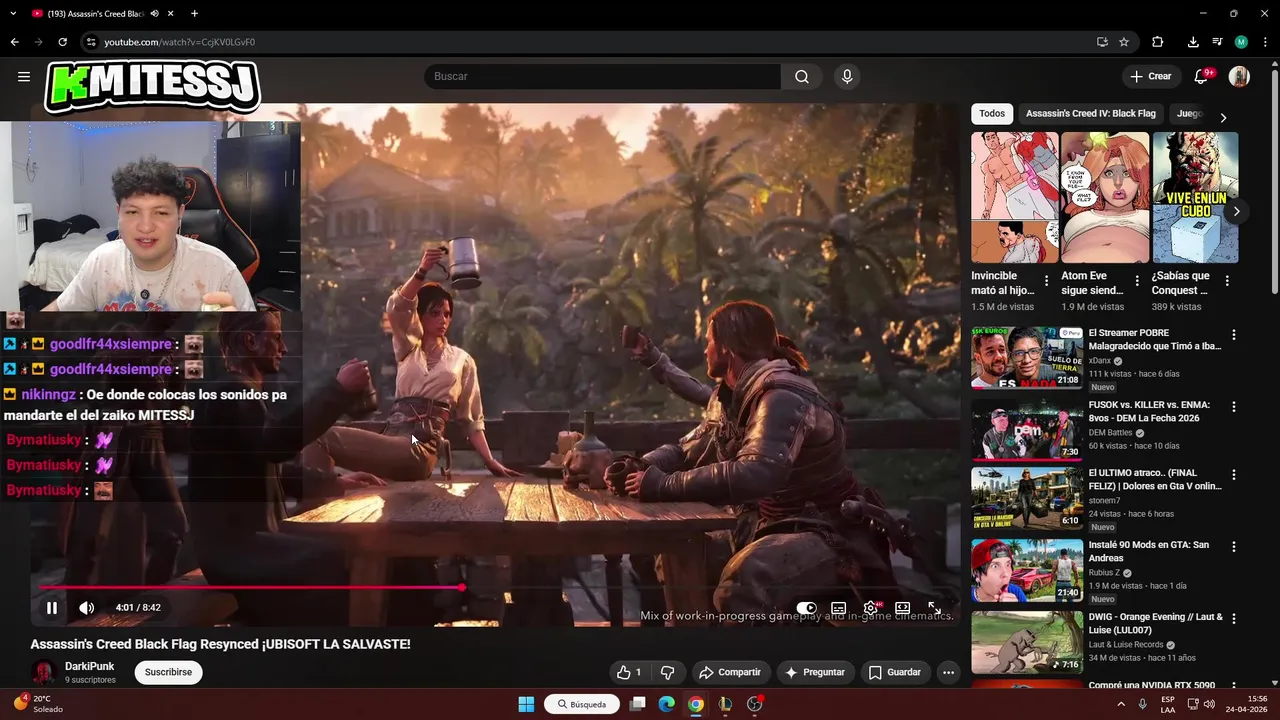Viewport: 1280px width, 720px height.
Task: Open the YouTube hamburger guide menu
Action: 24,76
